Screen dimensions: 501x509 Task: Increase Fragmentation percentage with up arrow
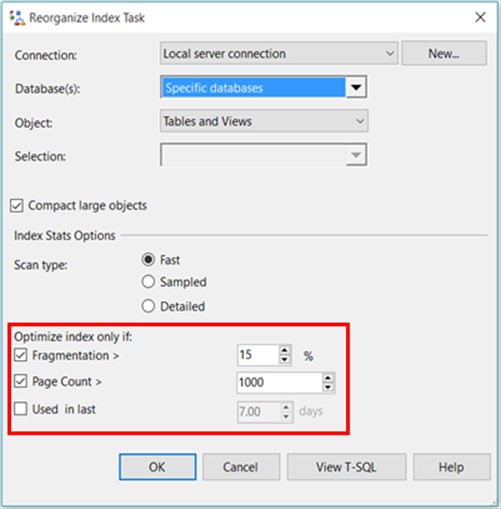(x=284, y=350)
